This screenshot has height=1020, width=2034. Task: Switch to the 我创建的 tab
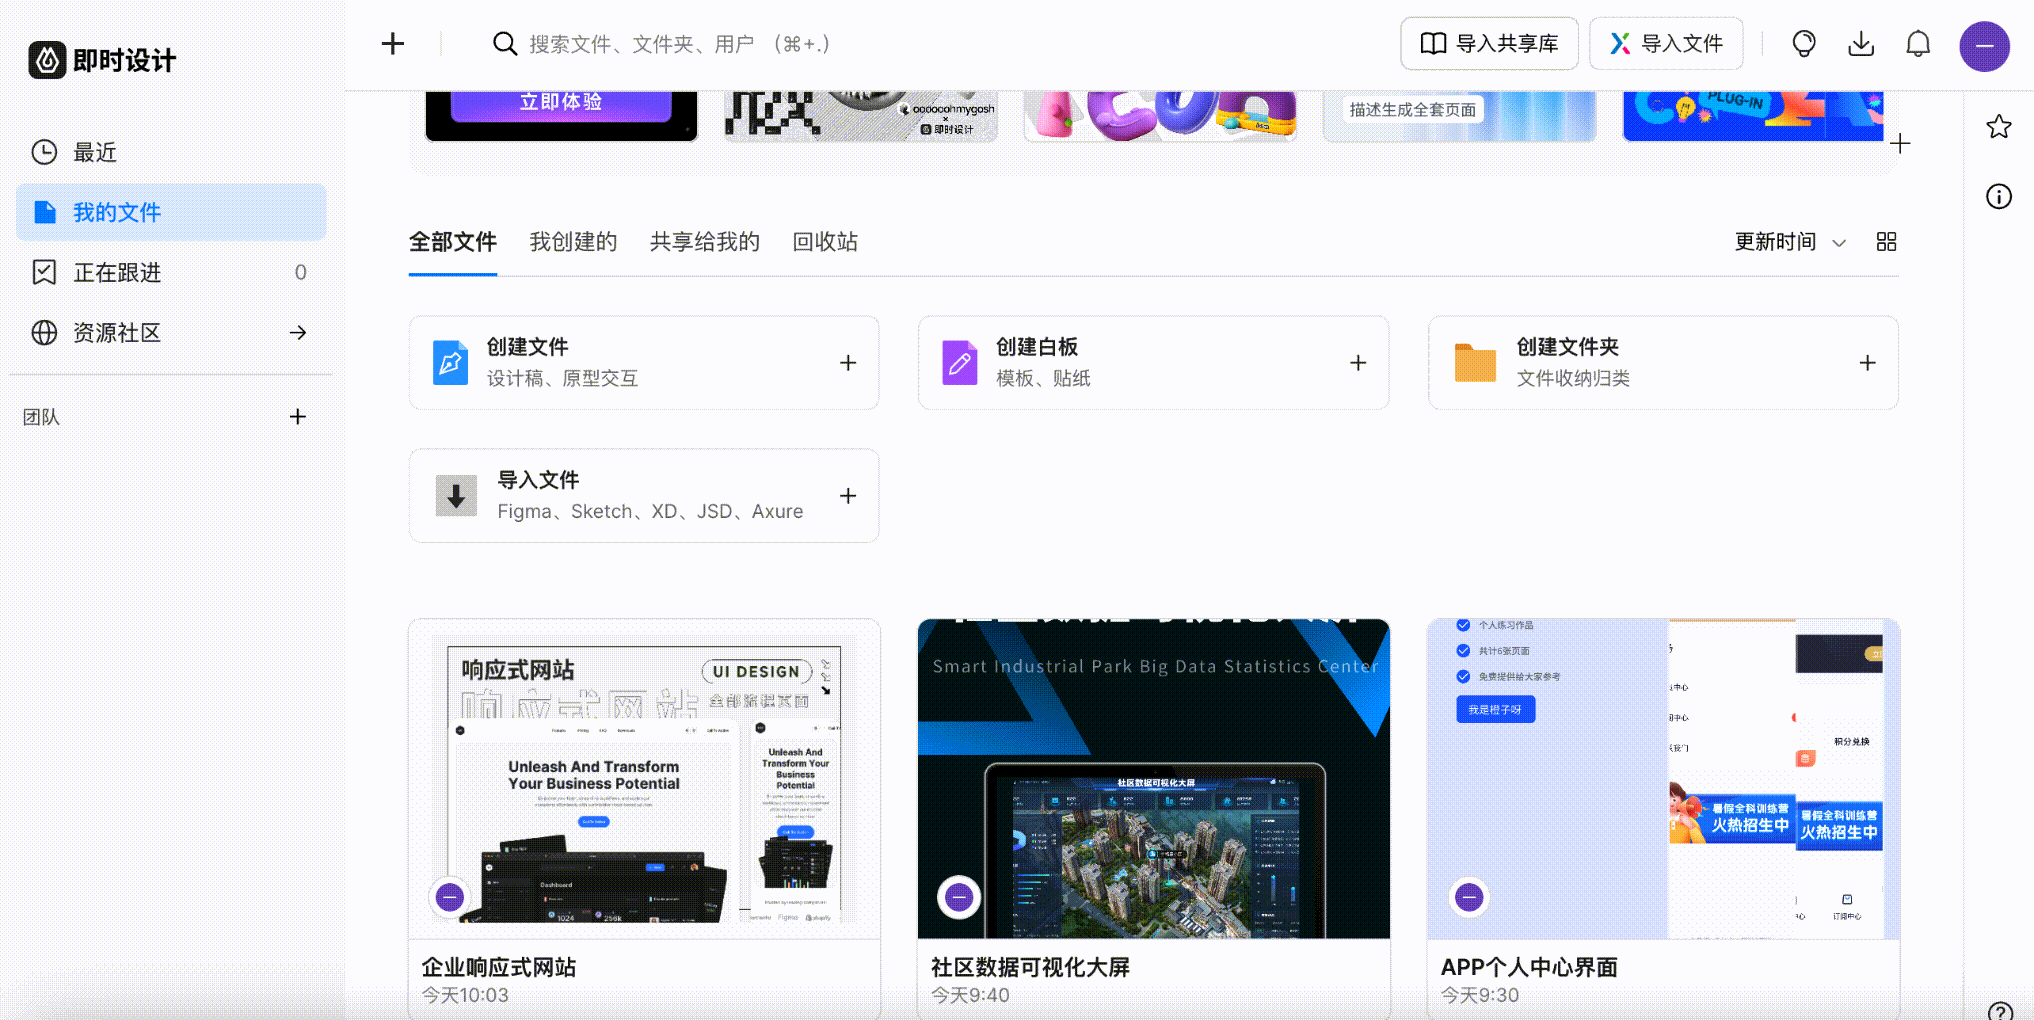pyautogui.click(x=573, y=242)
